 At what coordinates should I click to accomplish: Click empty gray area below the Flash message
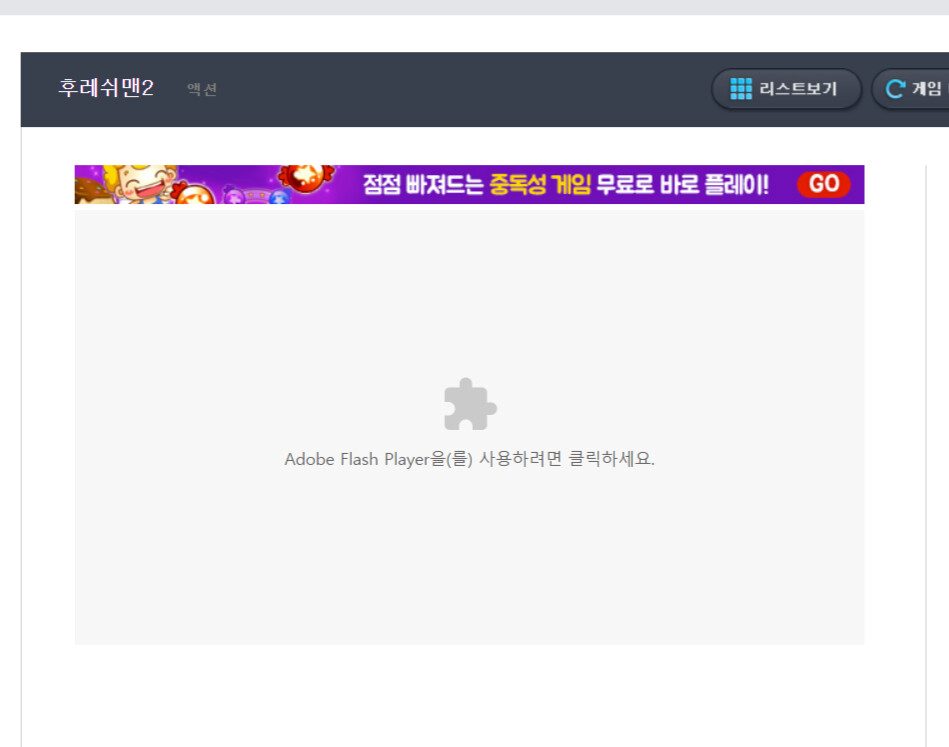point(469,560)
